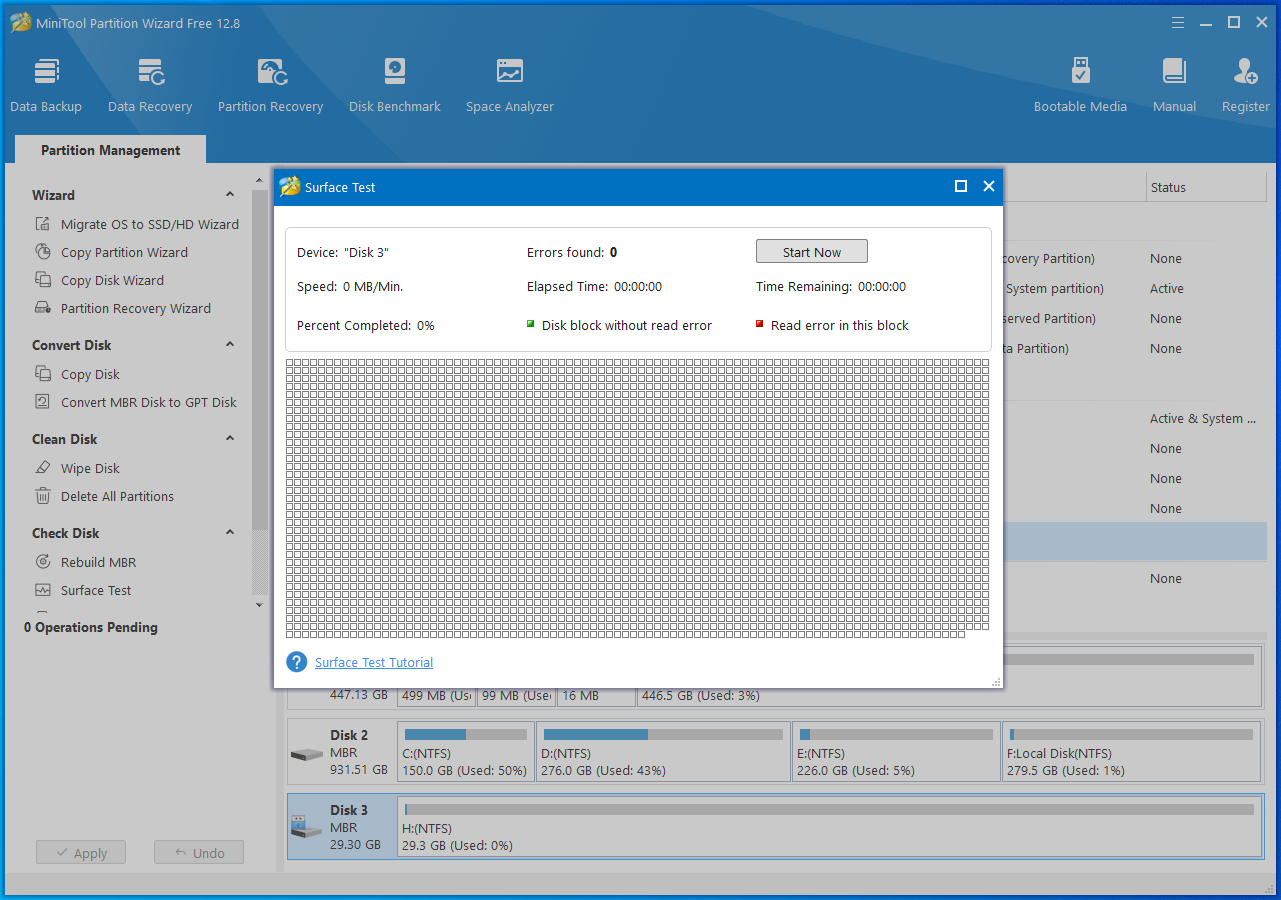
Task: Collapse the Clean Disk section
Action: (230, 439)
